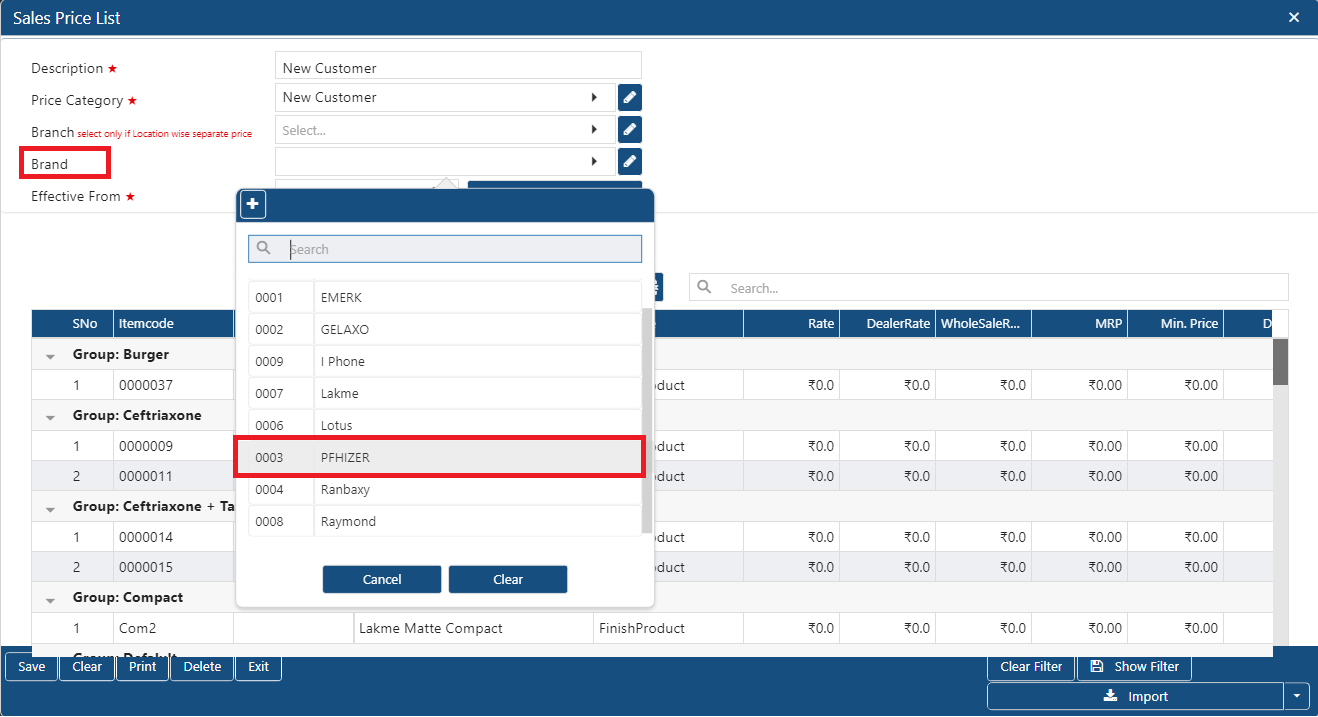
Task: Open the Branch dropdown arrow
Action: (x=595, y=130)
